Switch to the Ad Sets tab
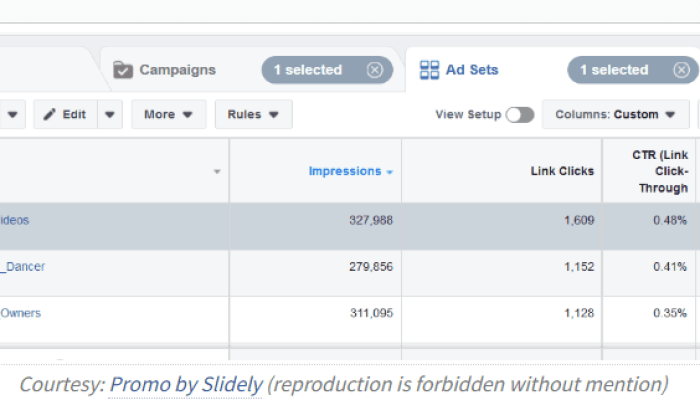Viewport: 700px width, 400px height. pyautogui.click(x=472, y=70)
